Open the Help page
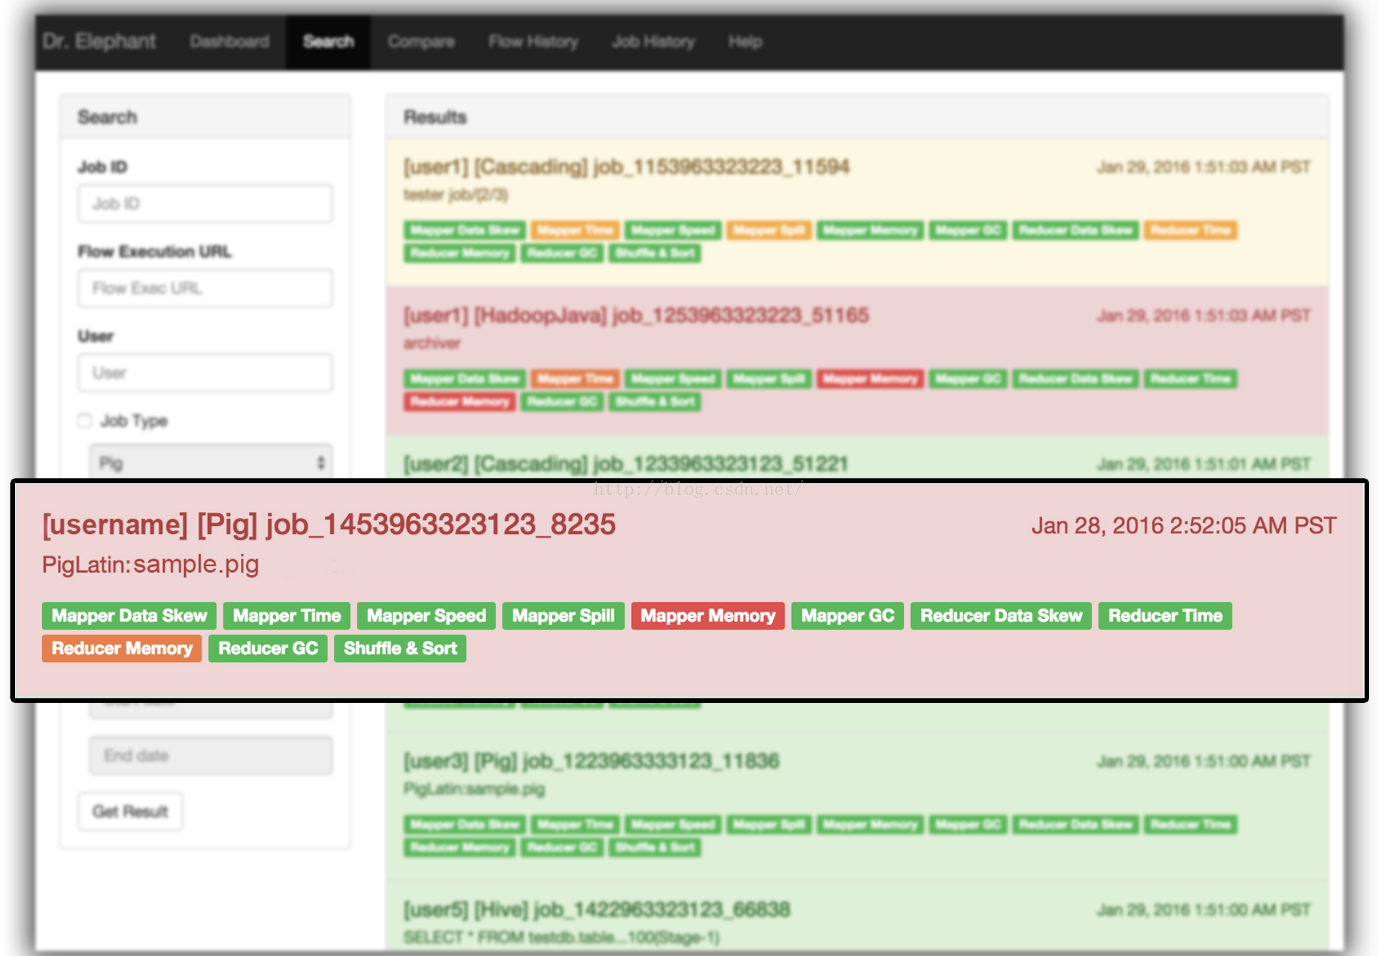 pyautogui.click(x=745, y=42)
